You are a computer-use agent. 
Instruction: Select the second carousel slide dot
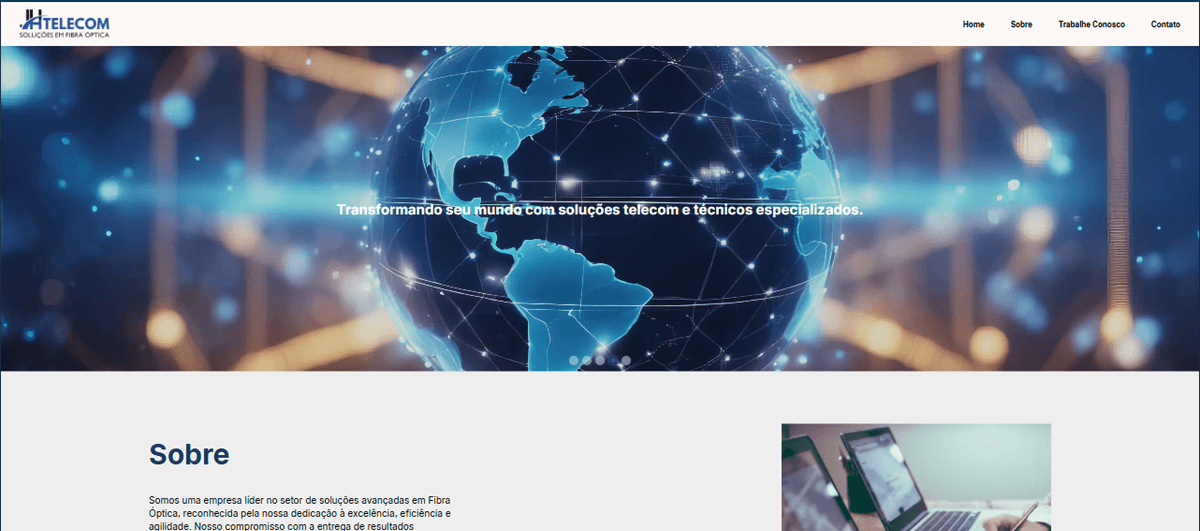tap(587, 360)
